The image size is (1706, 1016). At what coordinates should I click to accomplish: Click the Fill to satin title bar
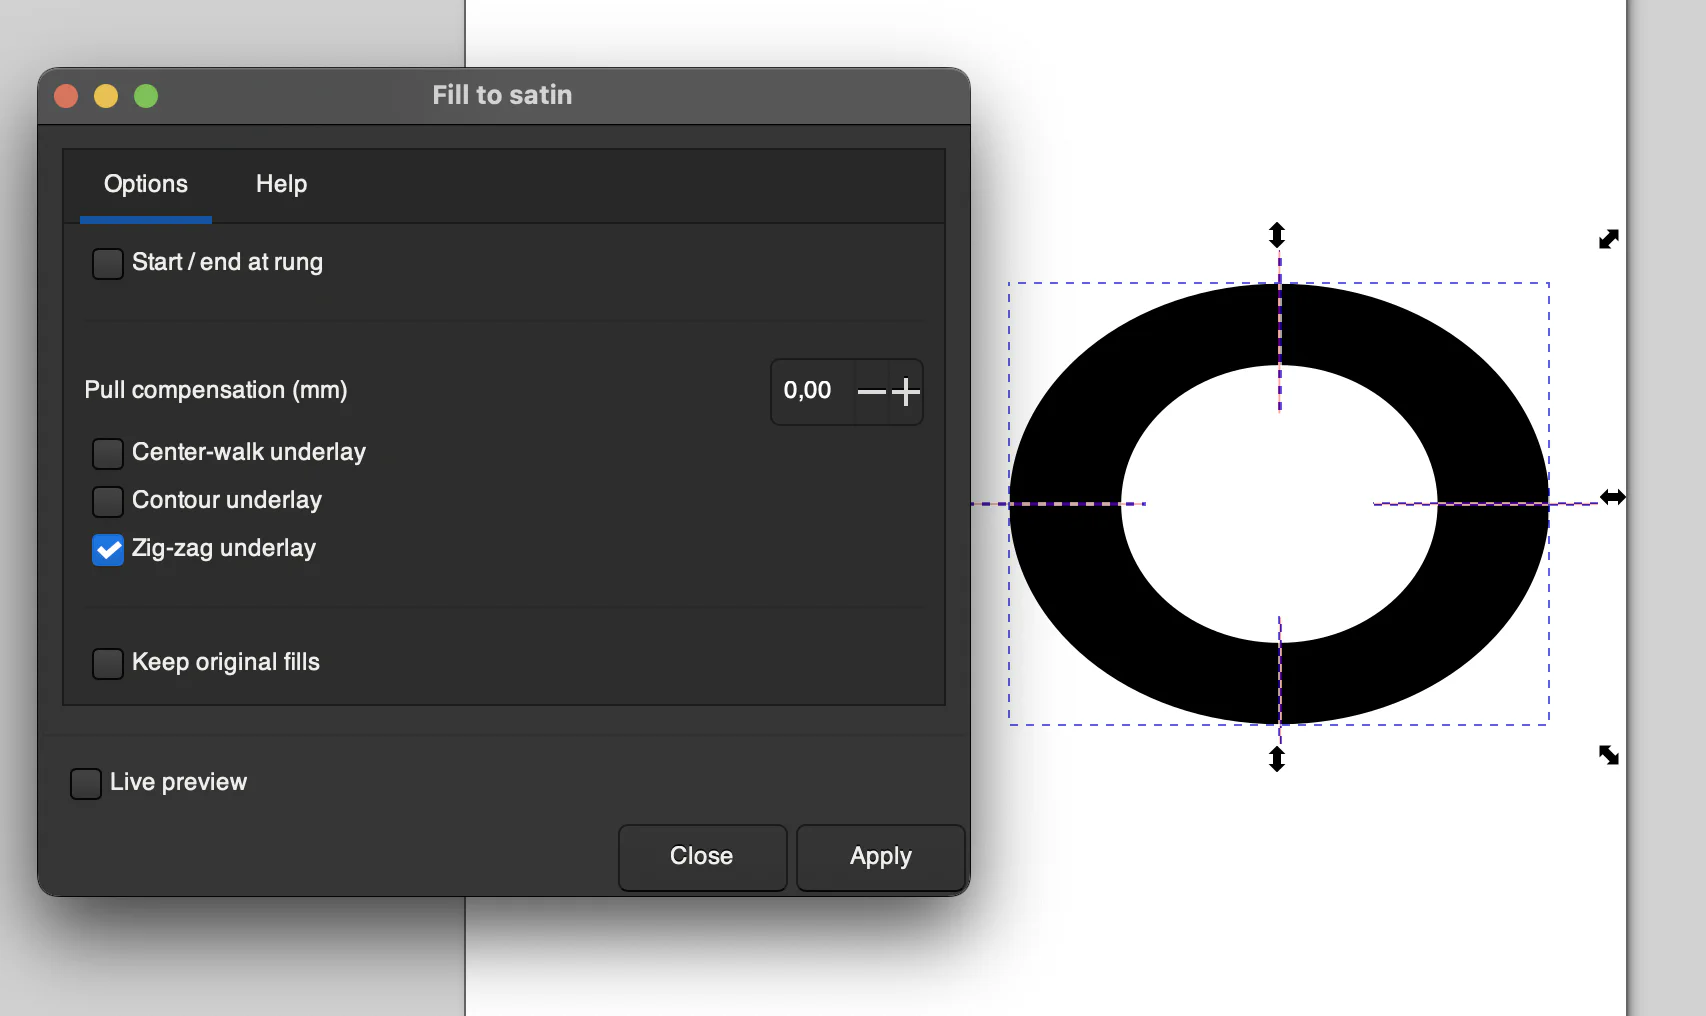503,96
